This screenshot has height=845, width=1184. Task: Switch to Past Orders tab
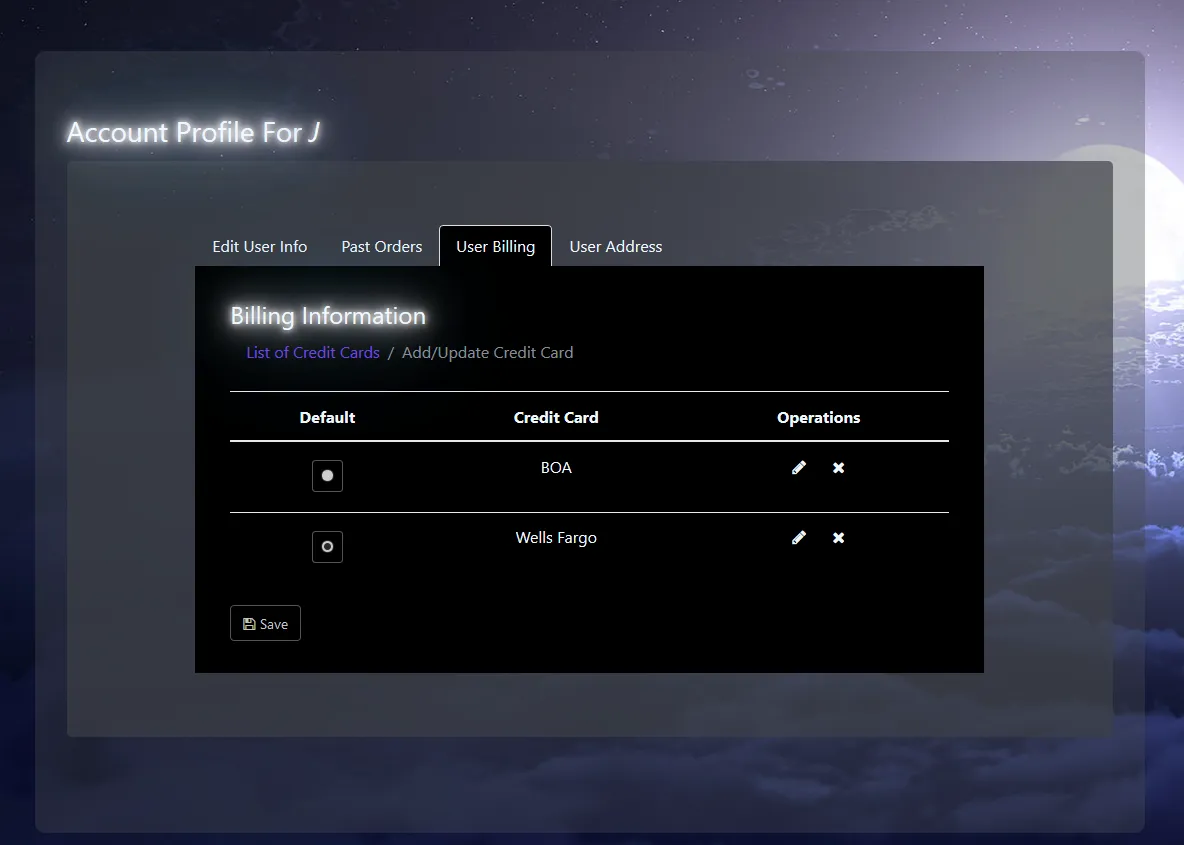[381, 246]
